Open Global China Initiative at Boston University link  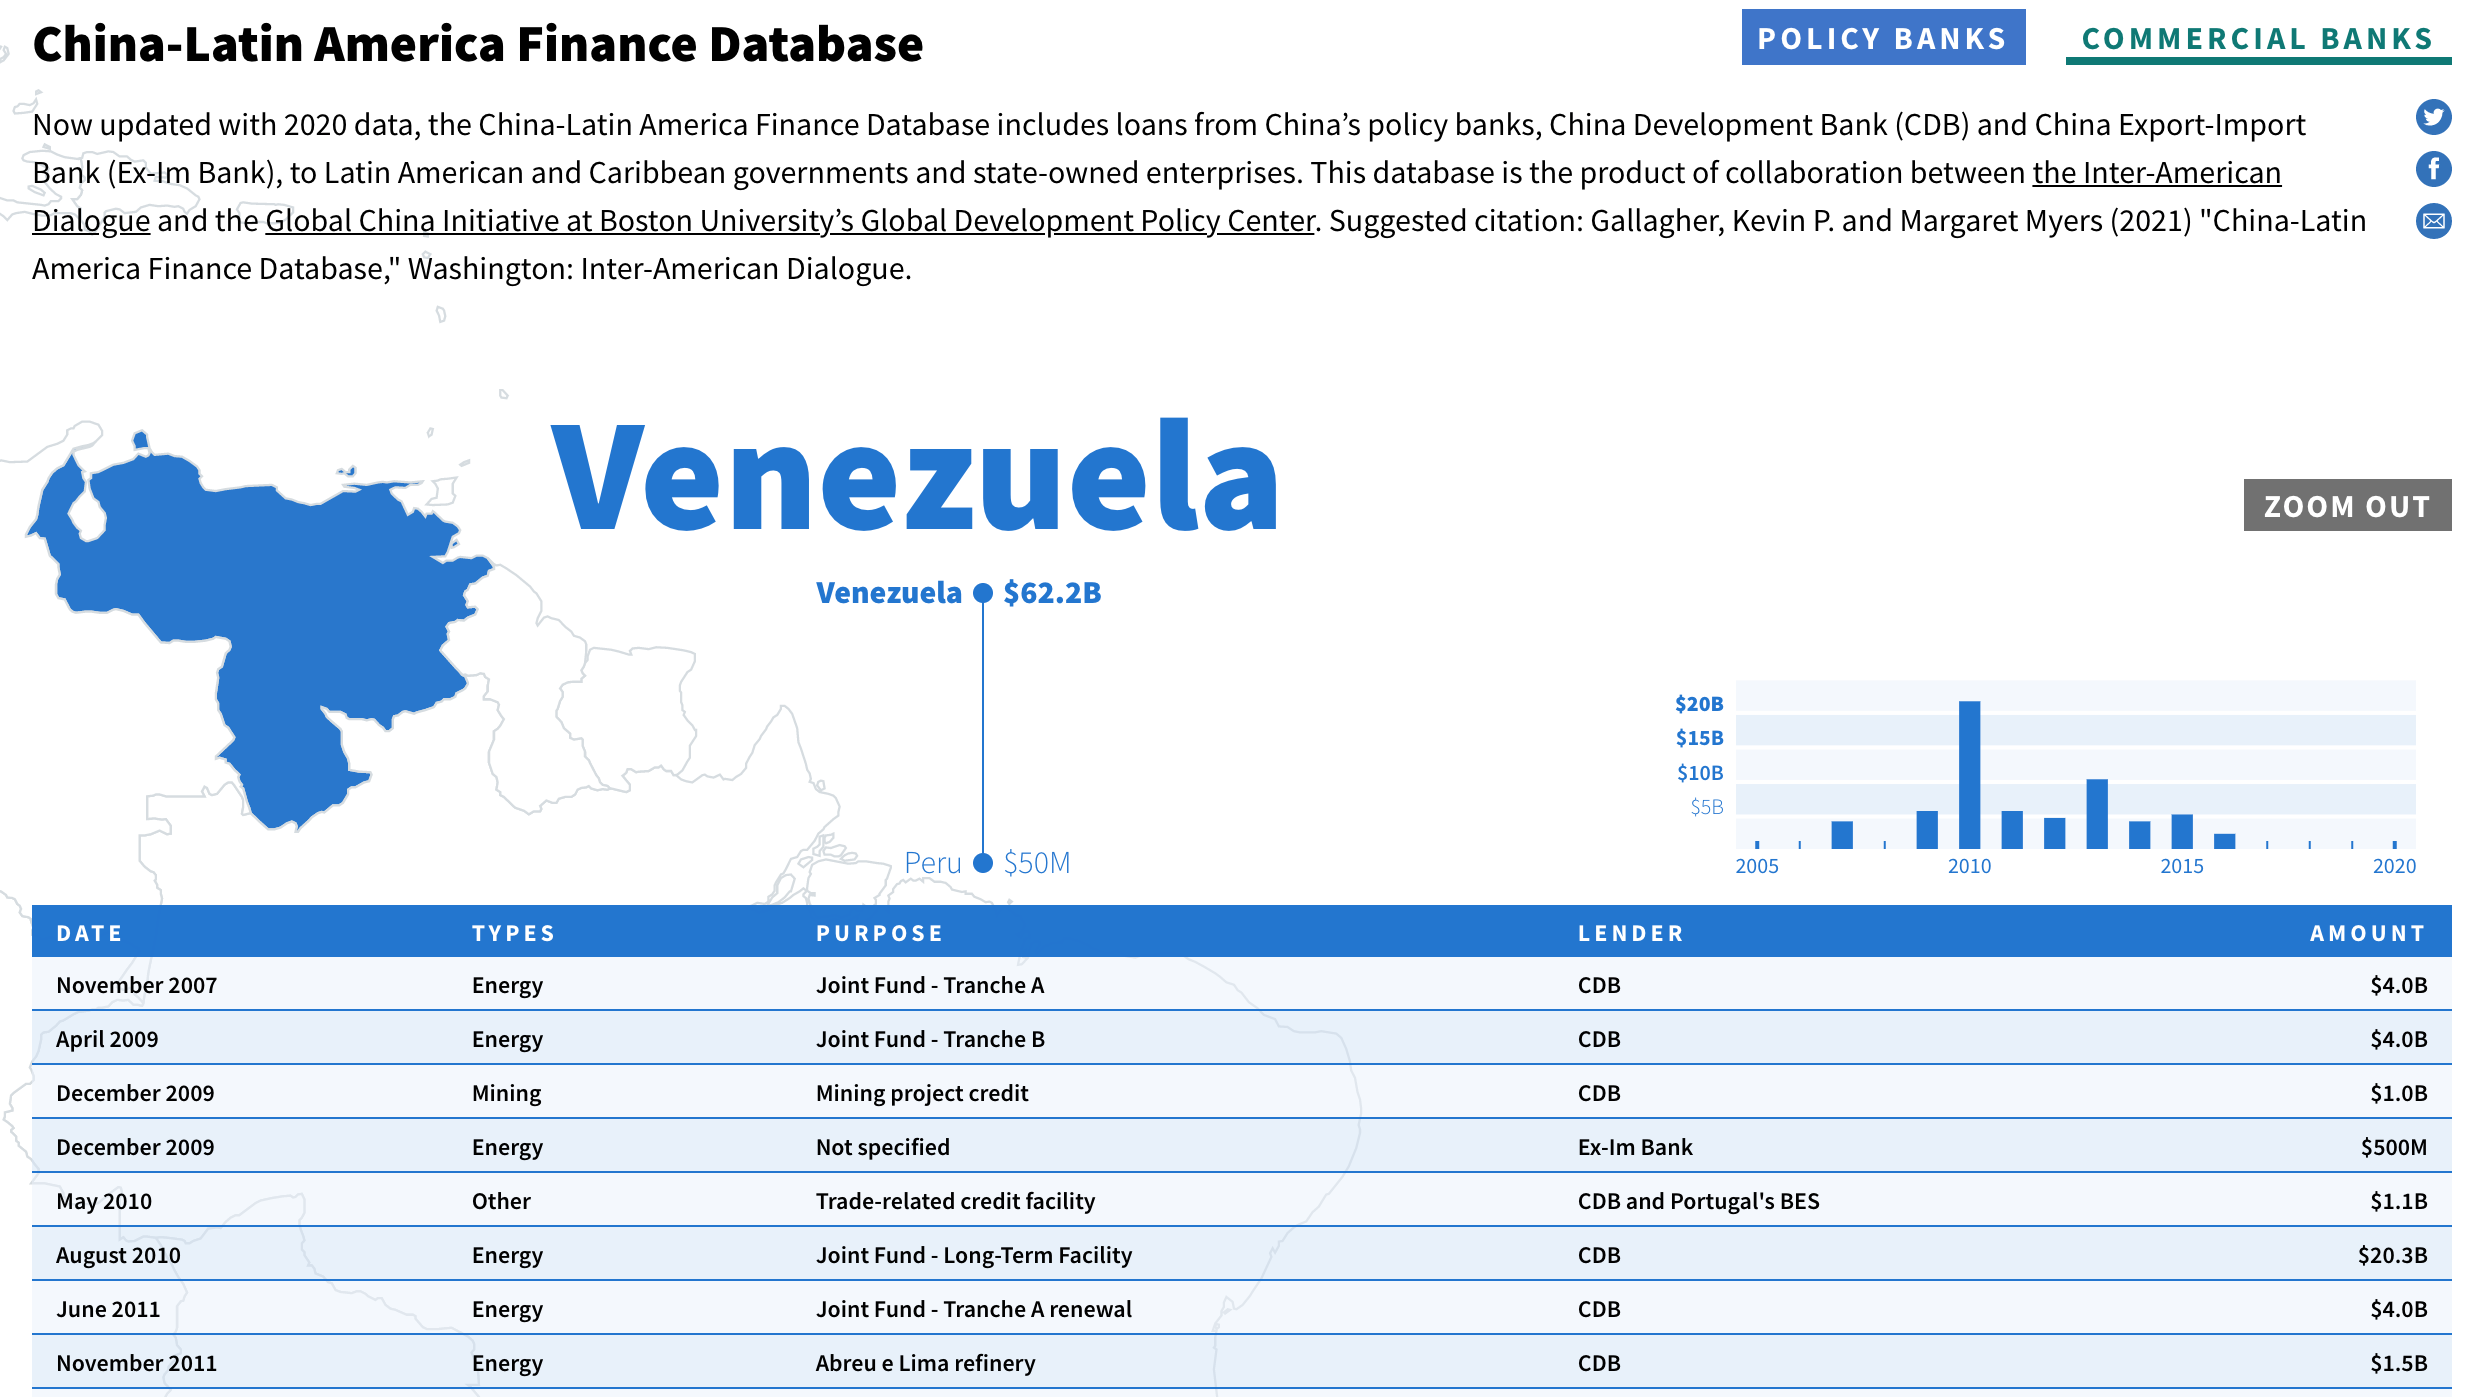click(790, 221)
